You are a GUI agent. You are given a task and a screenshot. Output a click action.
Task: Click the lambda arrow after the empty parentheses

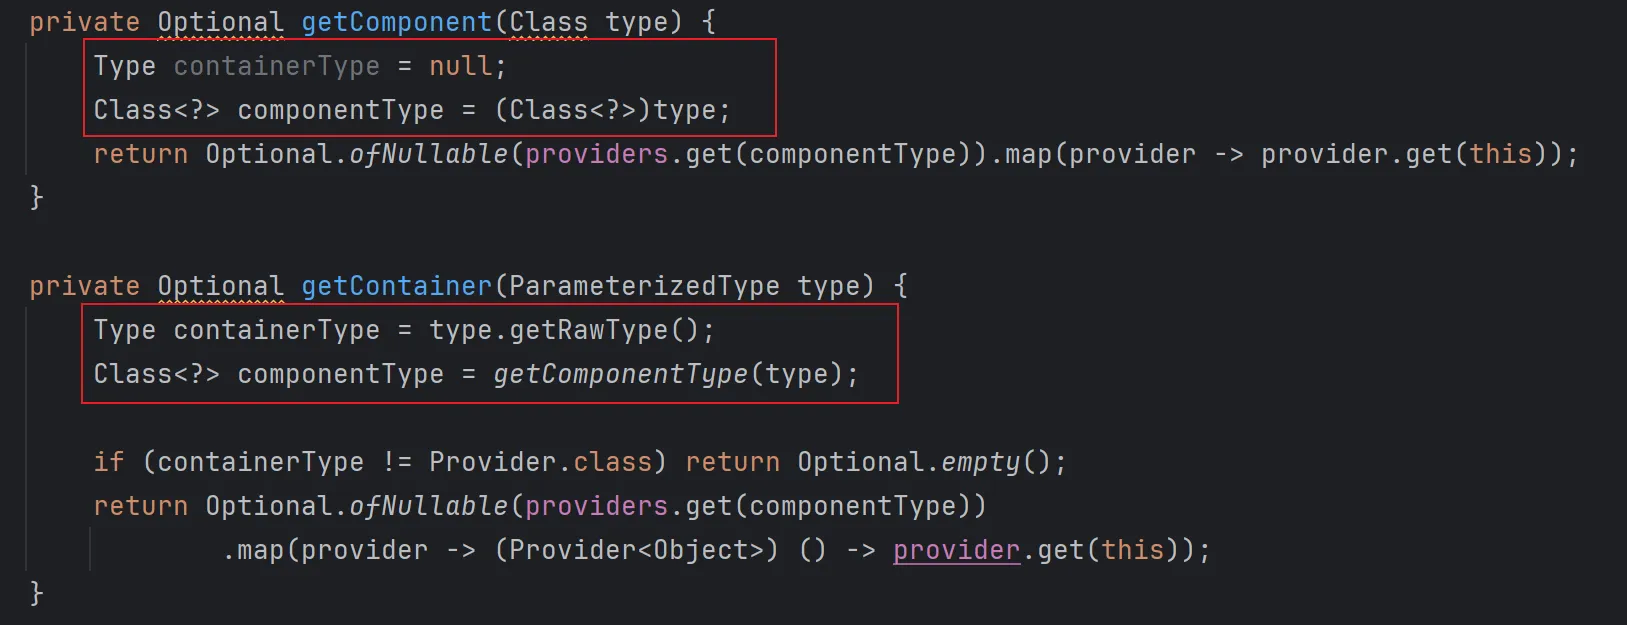[861, 550]
